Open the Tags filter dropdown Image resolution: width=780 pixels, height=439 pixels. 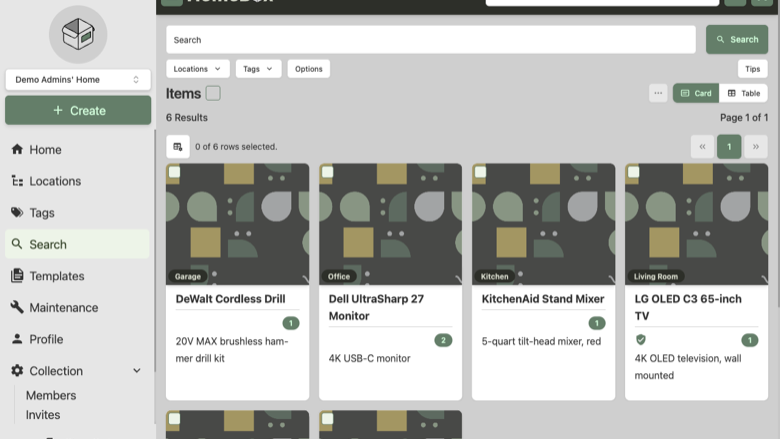(258, 69)
